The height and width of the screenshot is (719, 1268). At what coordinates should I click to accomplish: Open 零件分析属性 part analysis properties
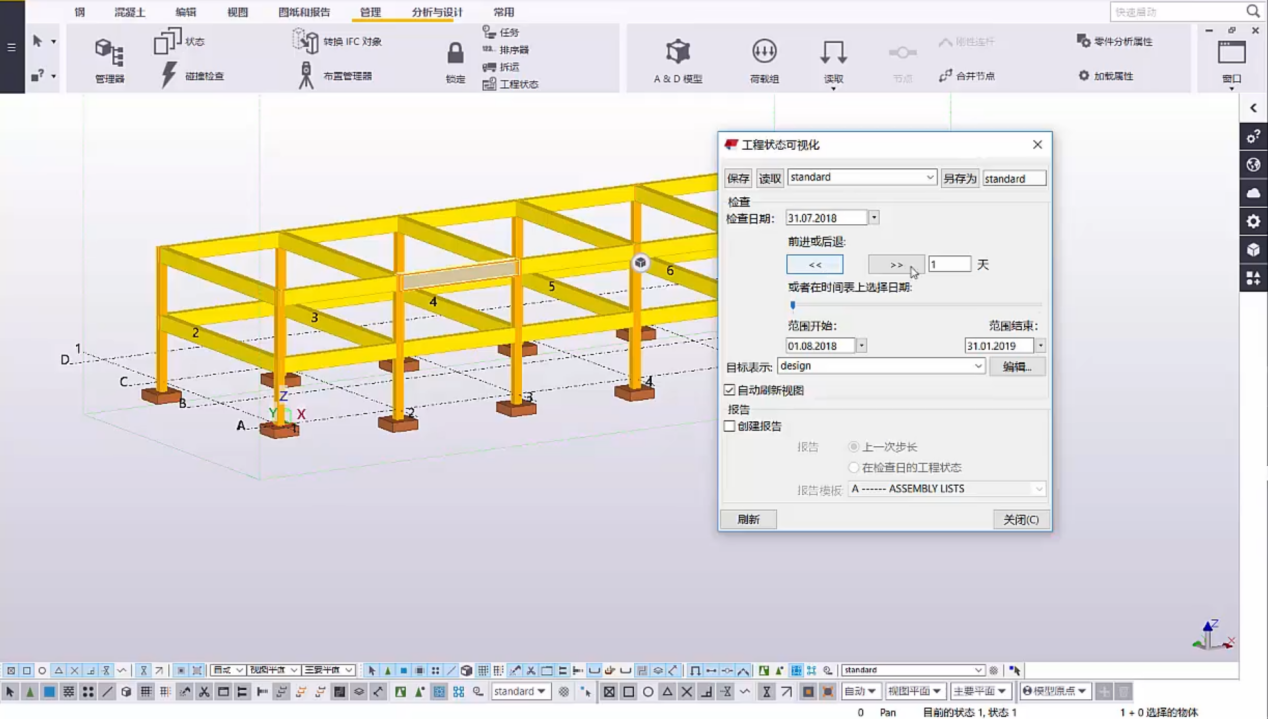tap(1114, 41)
